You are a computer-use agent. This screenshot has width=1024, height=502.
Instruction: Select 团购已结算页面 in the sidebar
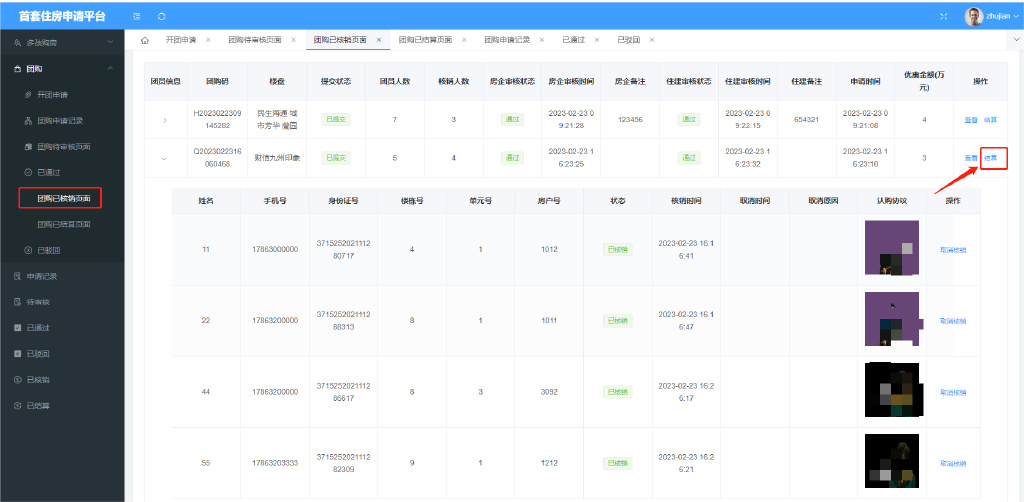click(62, 224)
